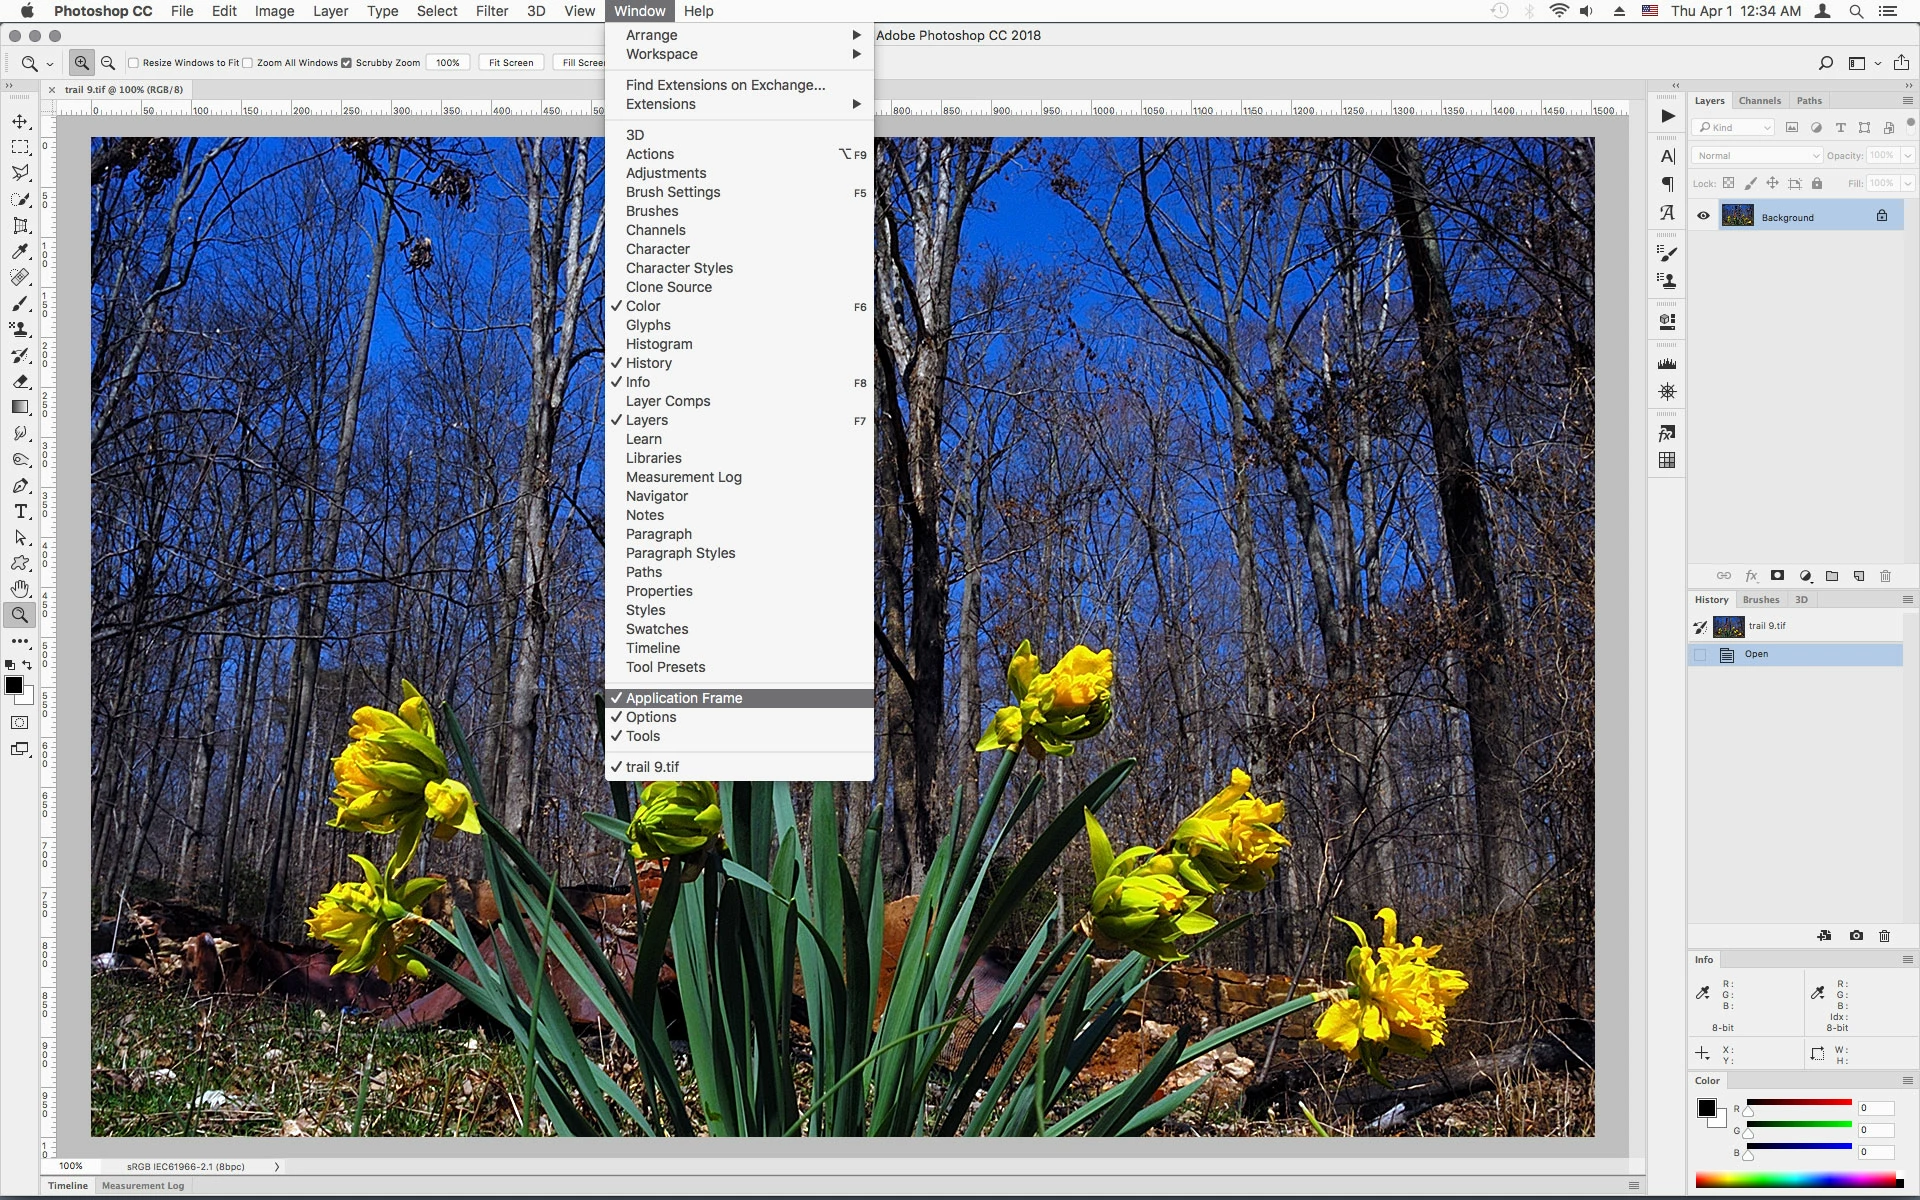Select the Move tool
The image size is (1920, 1200).
20,122
